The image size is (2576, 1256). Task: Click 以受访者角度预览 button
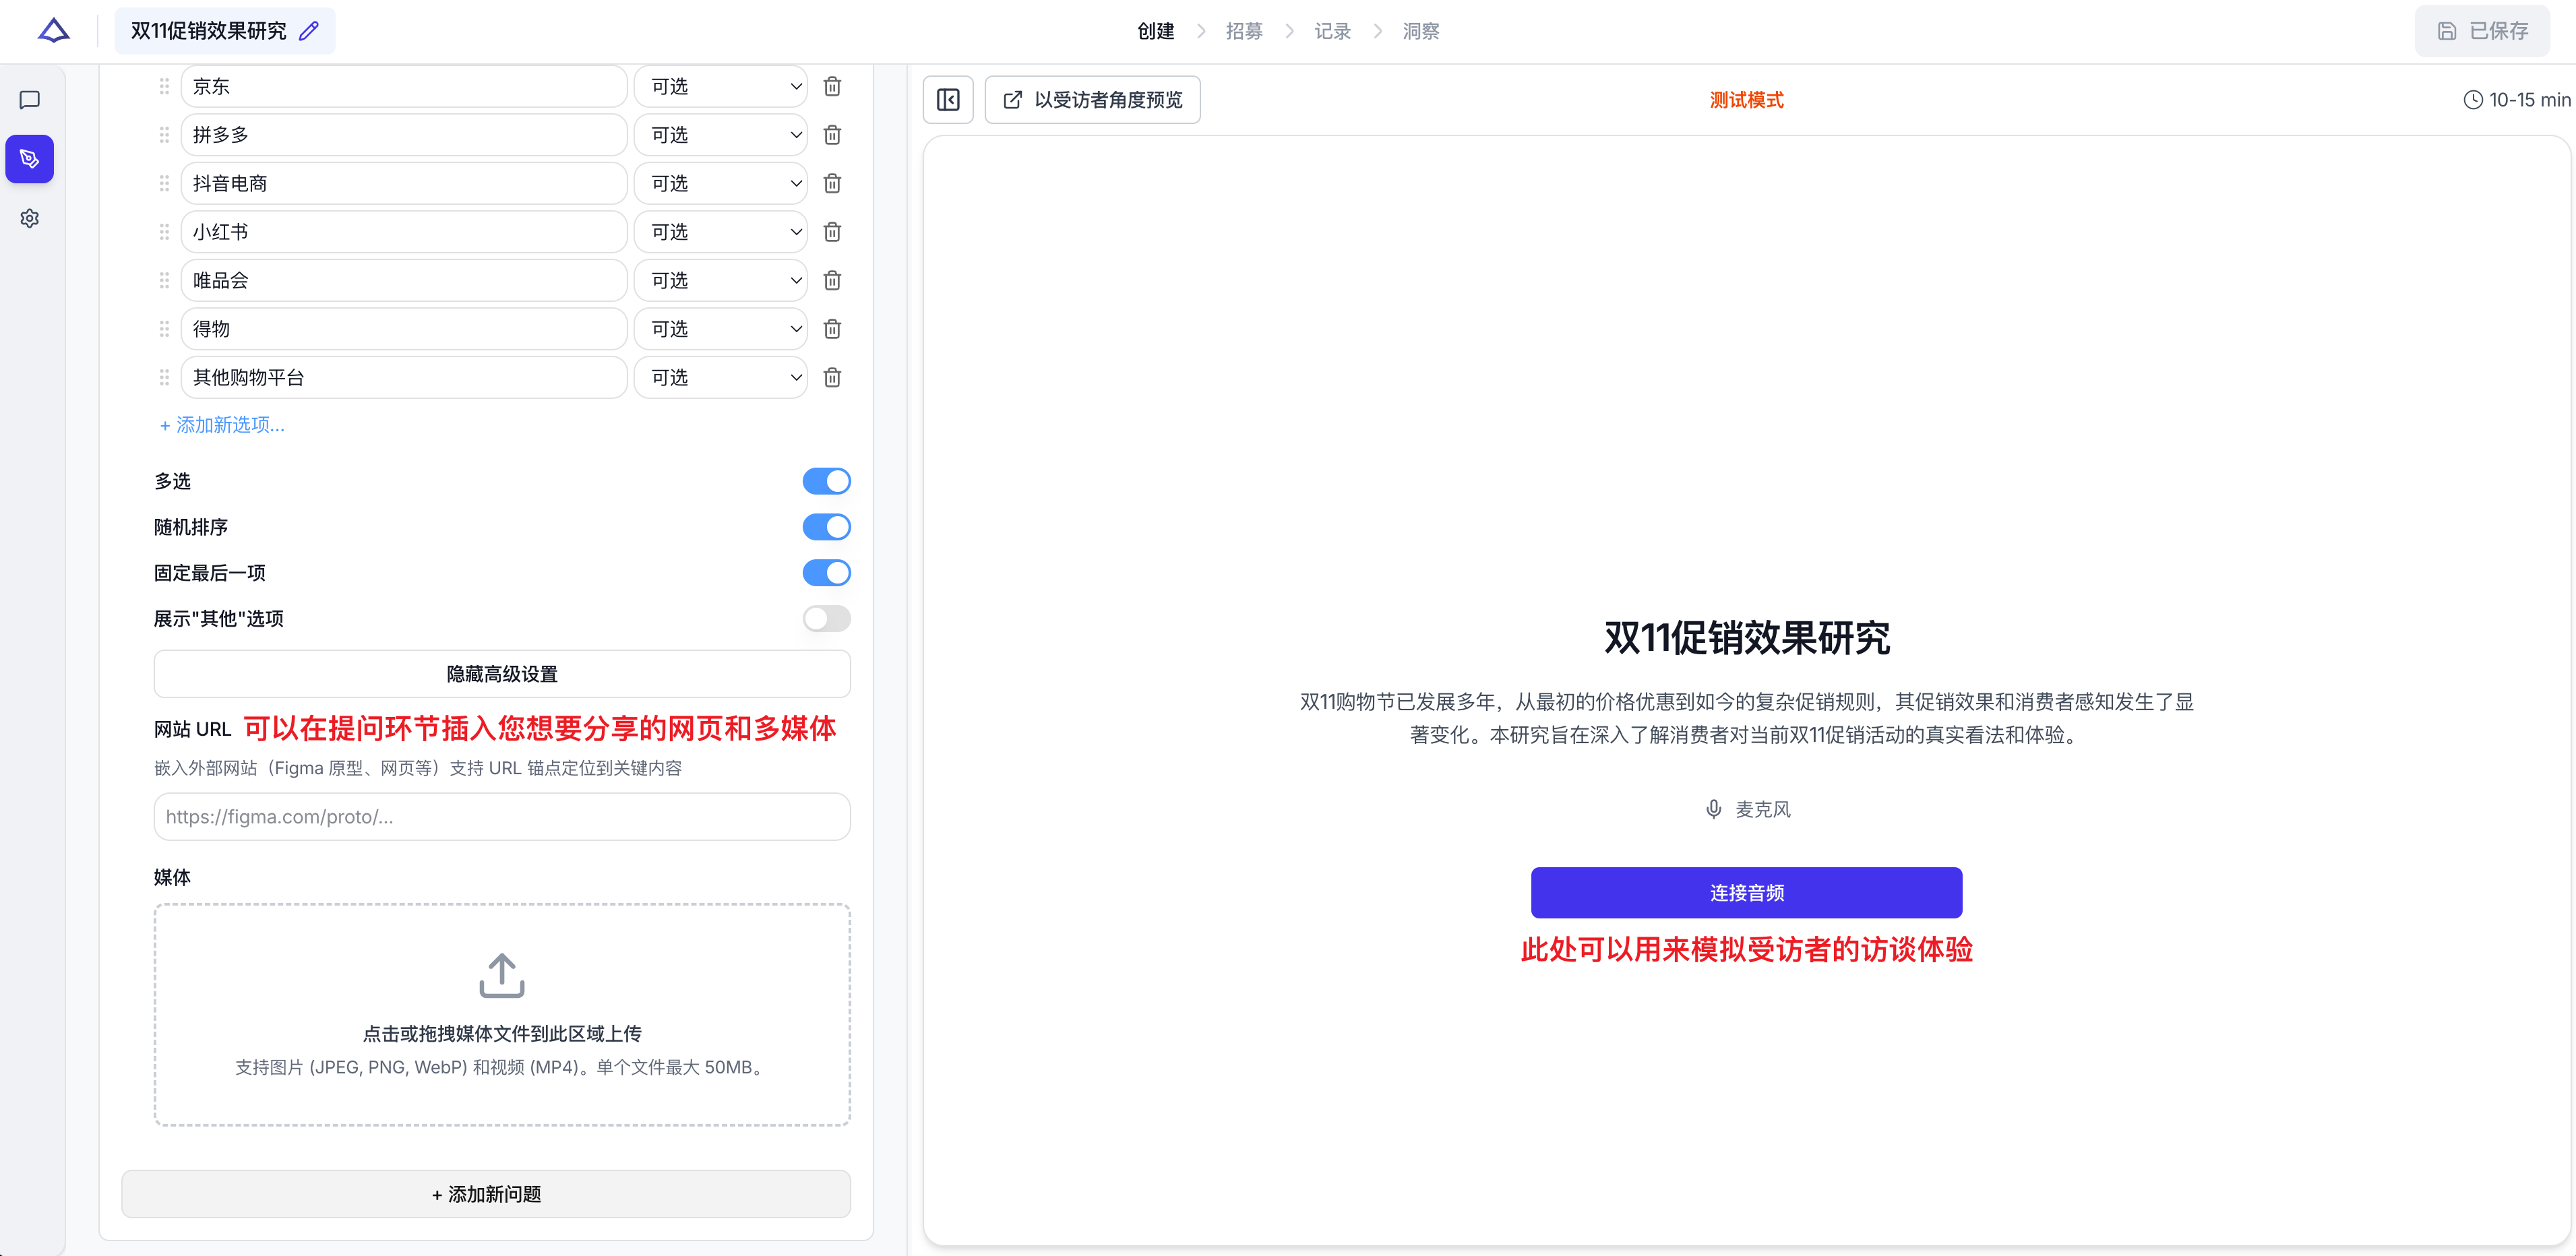pos(1092,100)
